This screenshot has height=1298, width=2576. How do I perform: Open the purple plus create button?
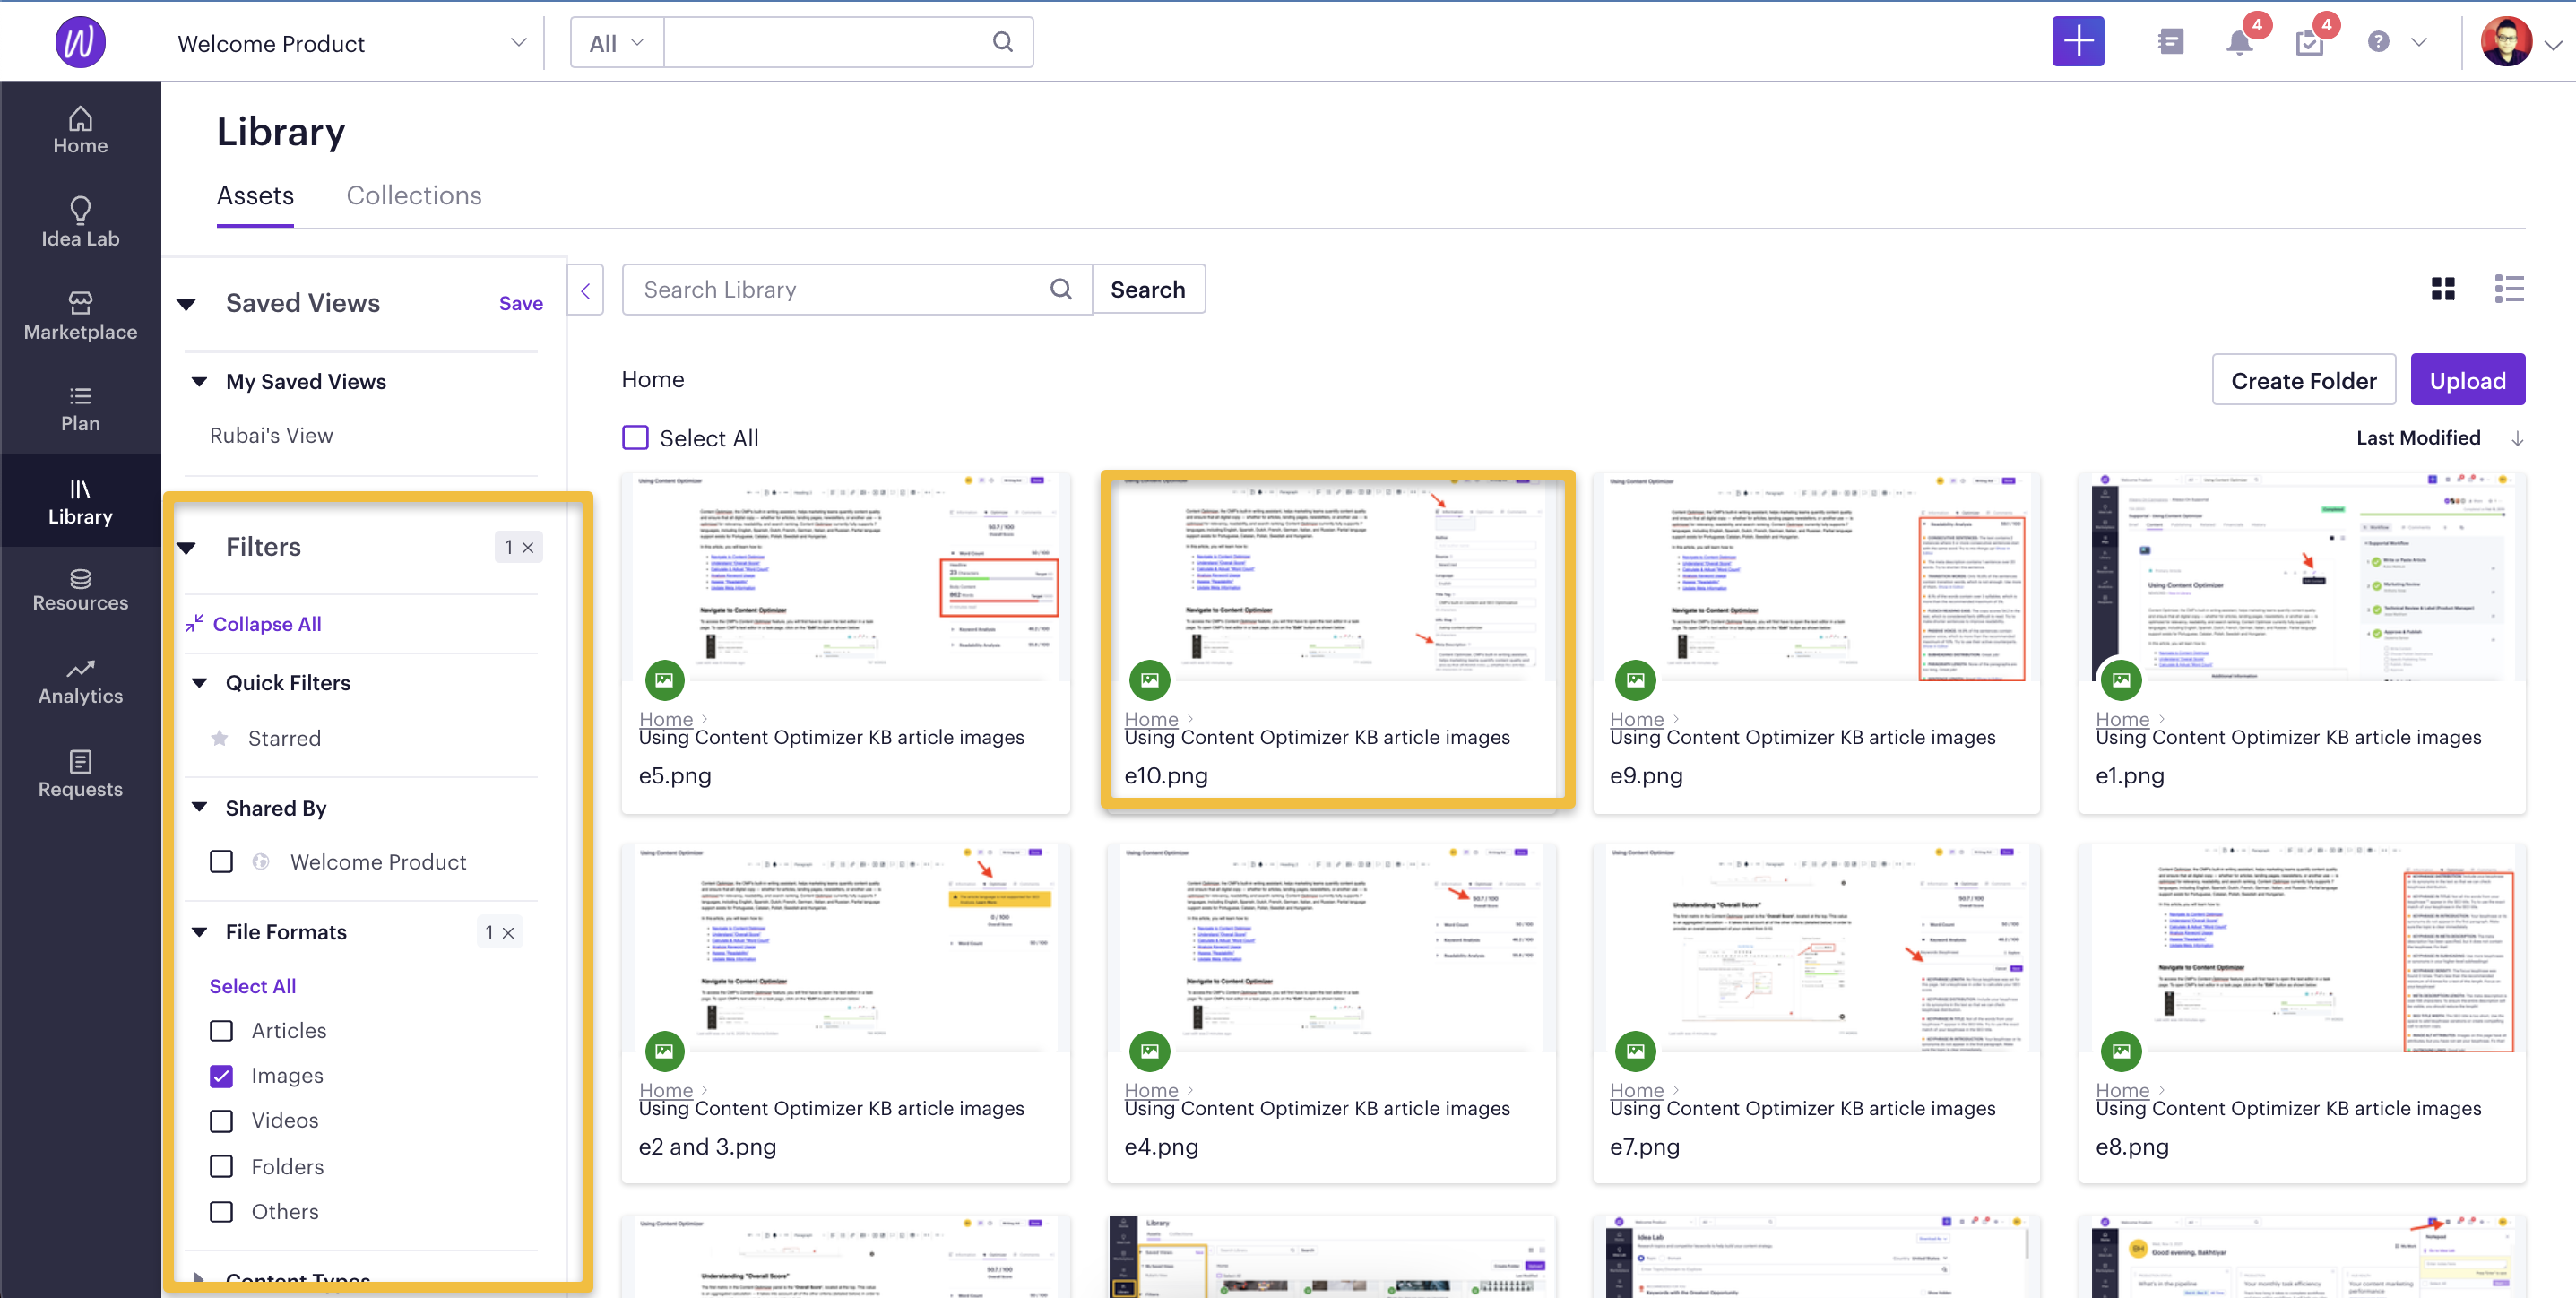[x=2077, y=42]
